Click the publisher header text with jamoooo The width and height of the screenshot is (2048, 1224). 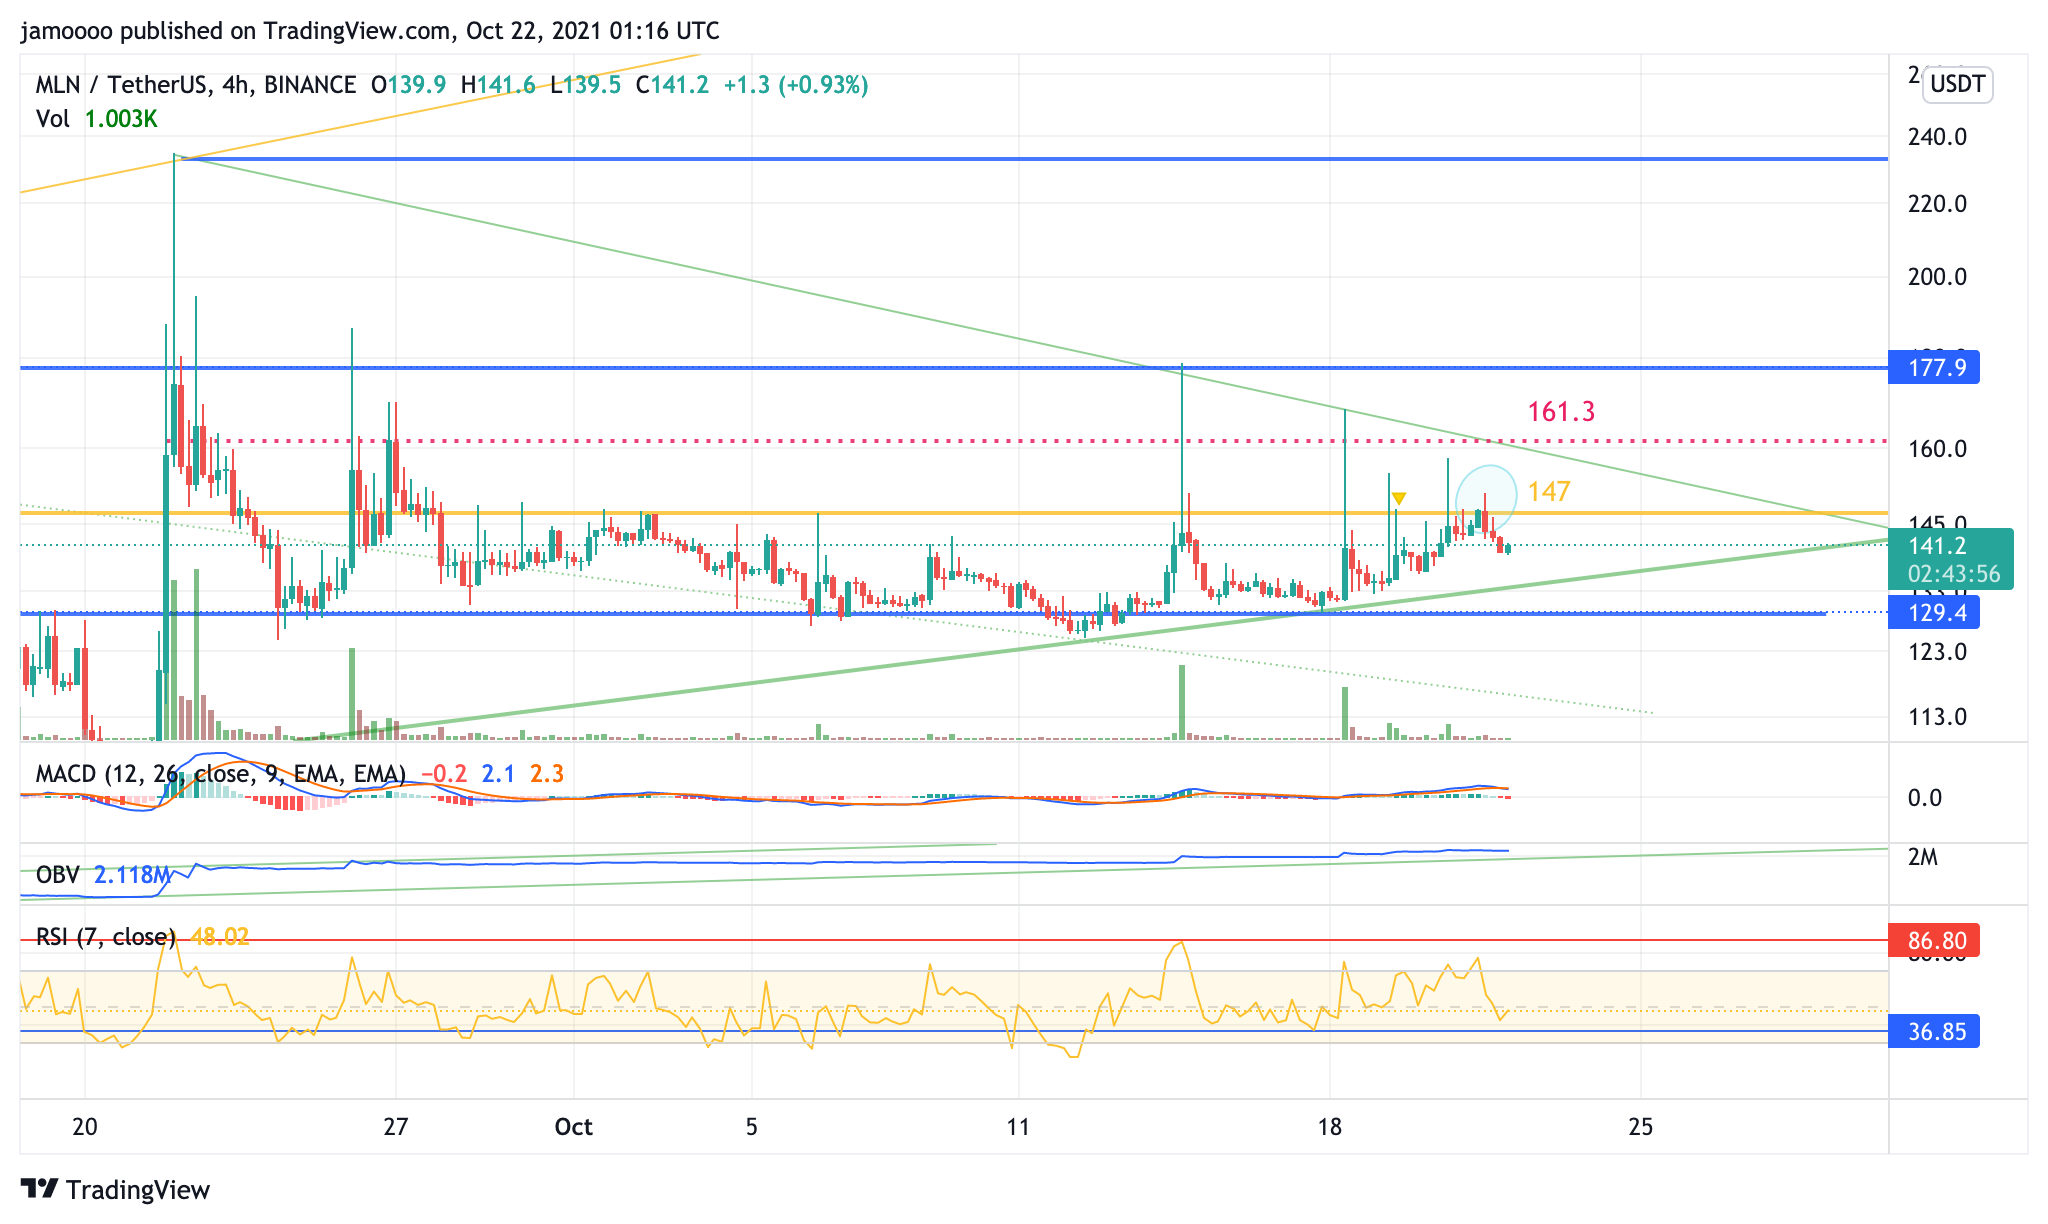pyautogui.click(x=370, y=31)
